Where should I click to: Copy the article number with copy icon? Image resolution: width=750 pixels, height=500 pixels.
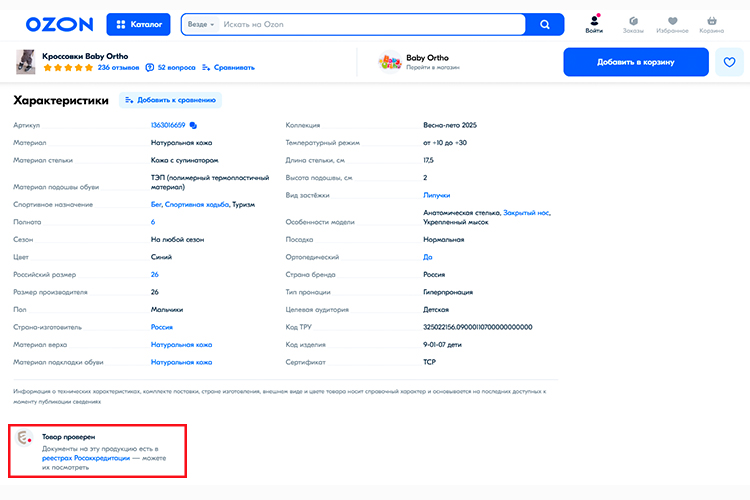[193, 125]
